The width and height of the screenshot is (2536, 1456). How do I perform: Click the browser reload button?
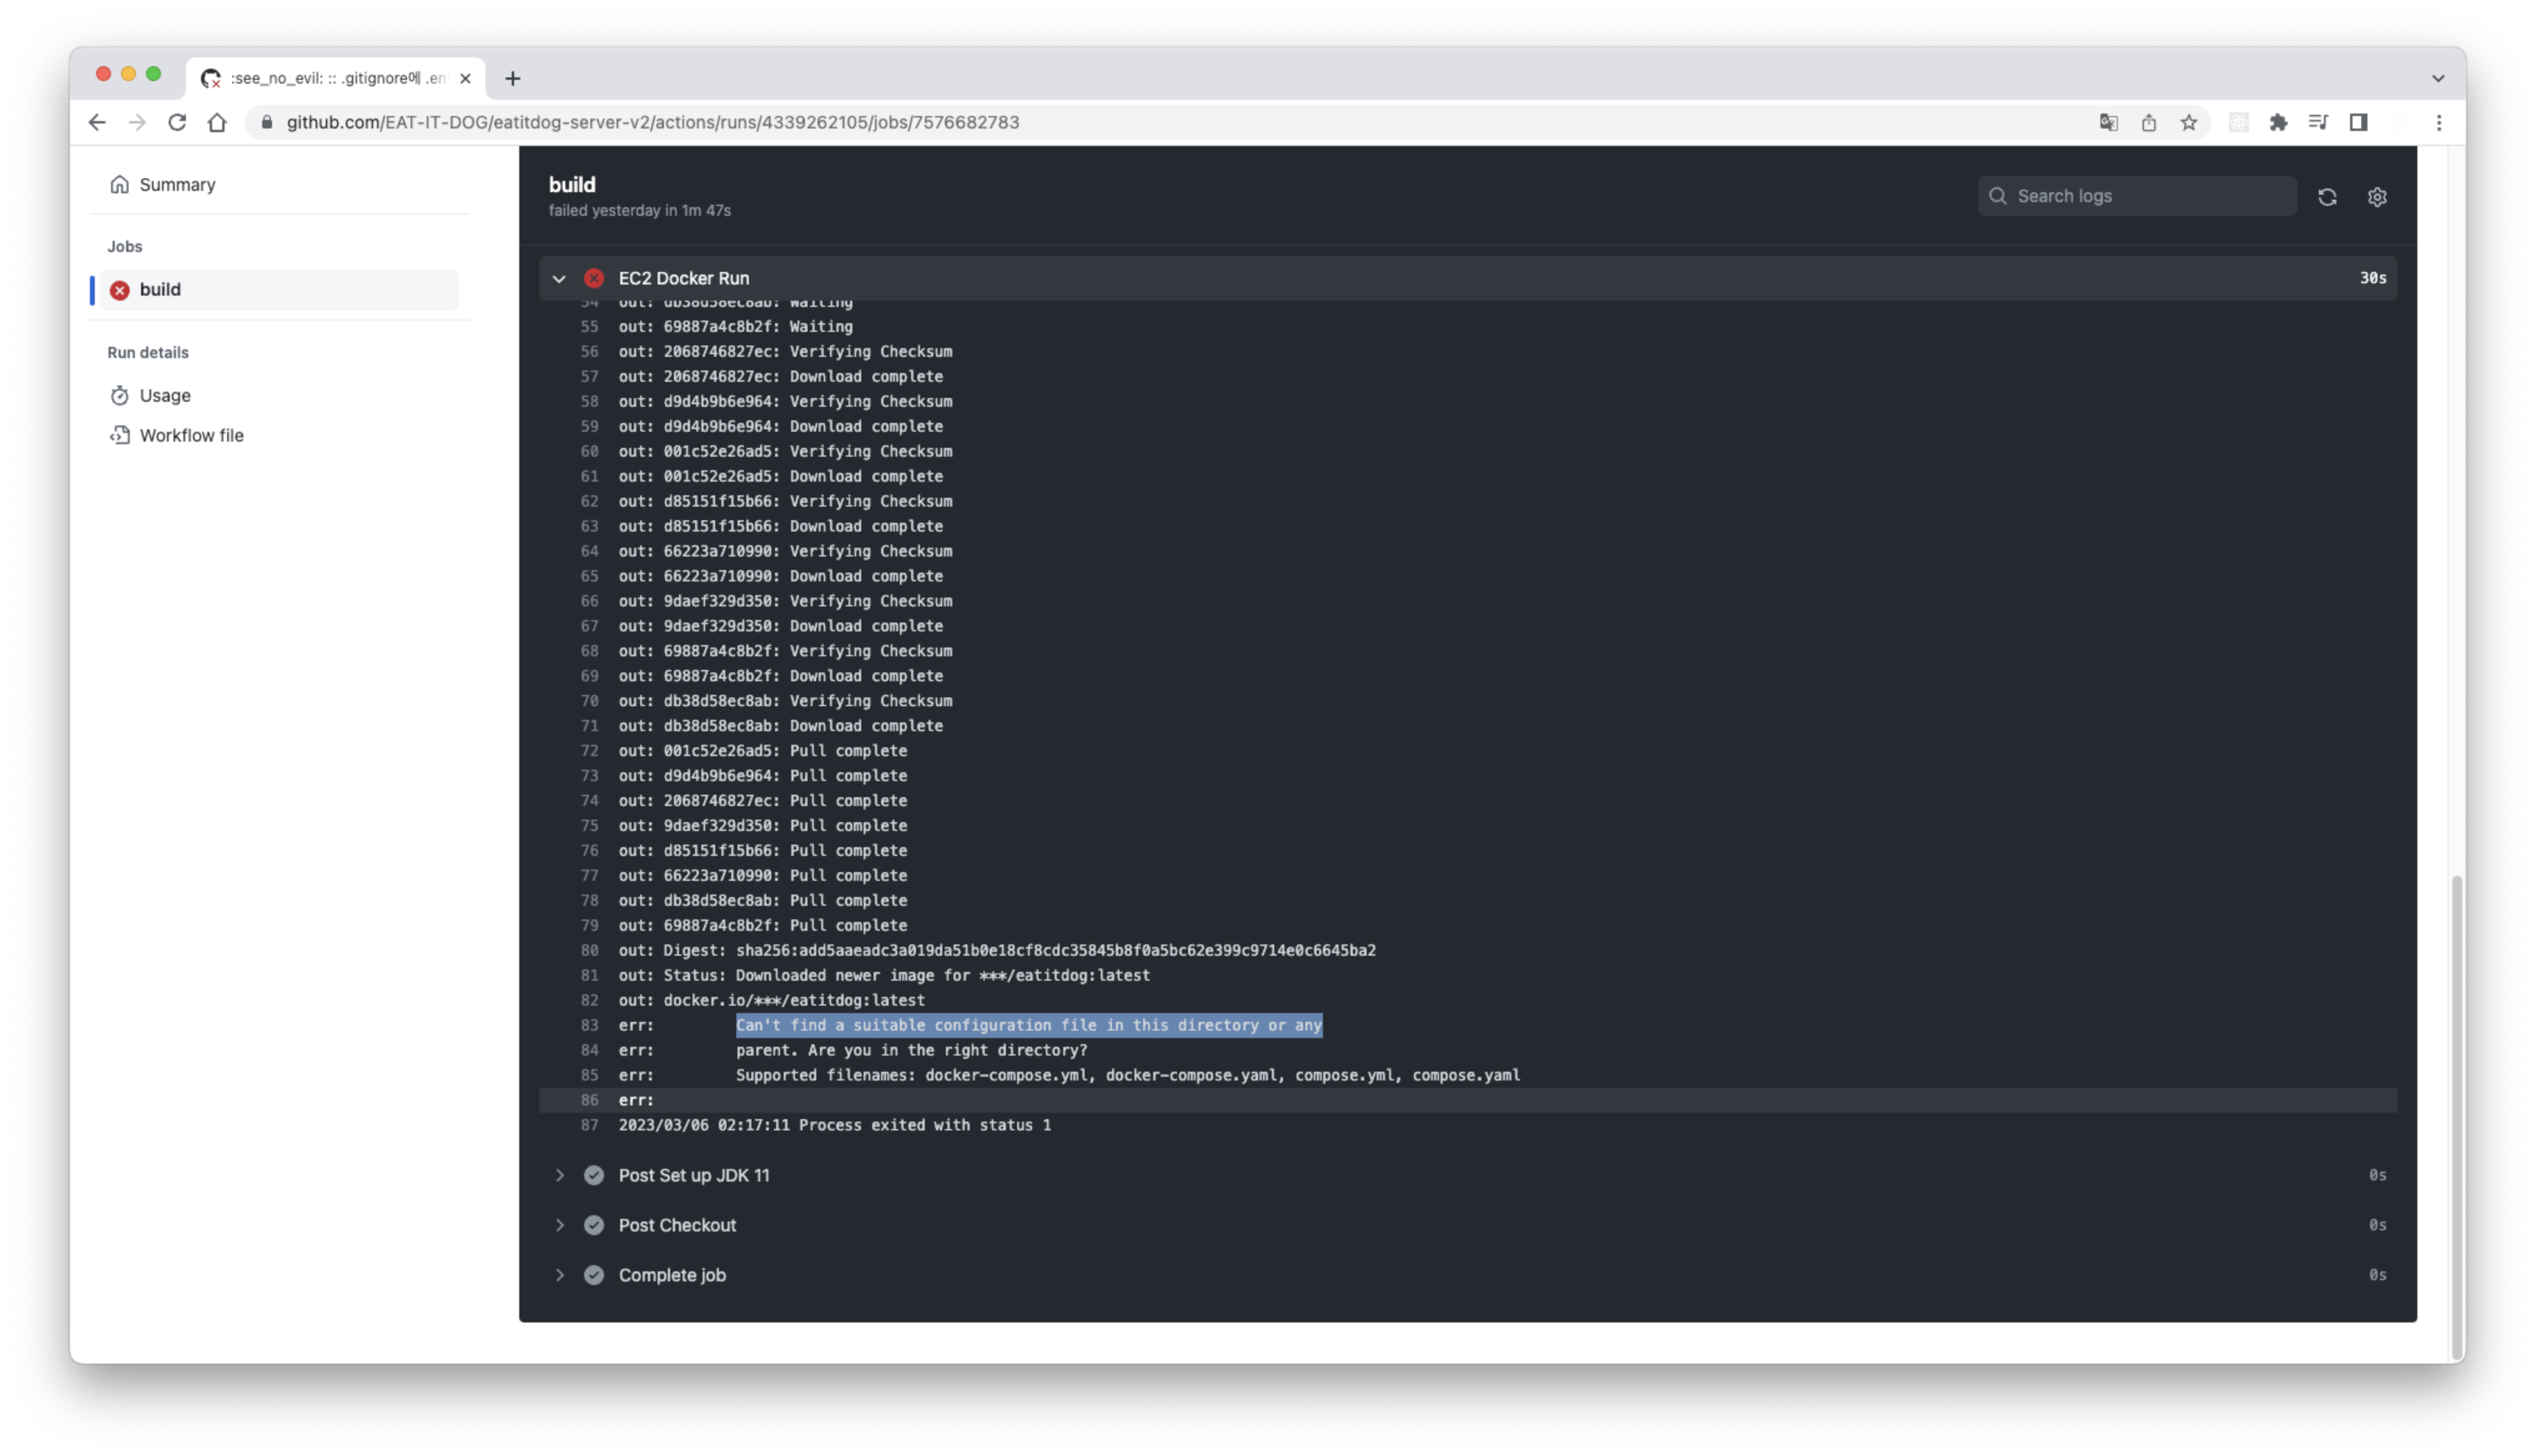click(177, 122)
